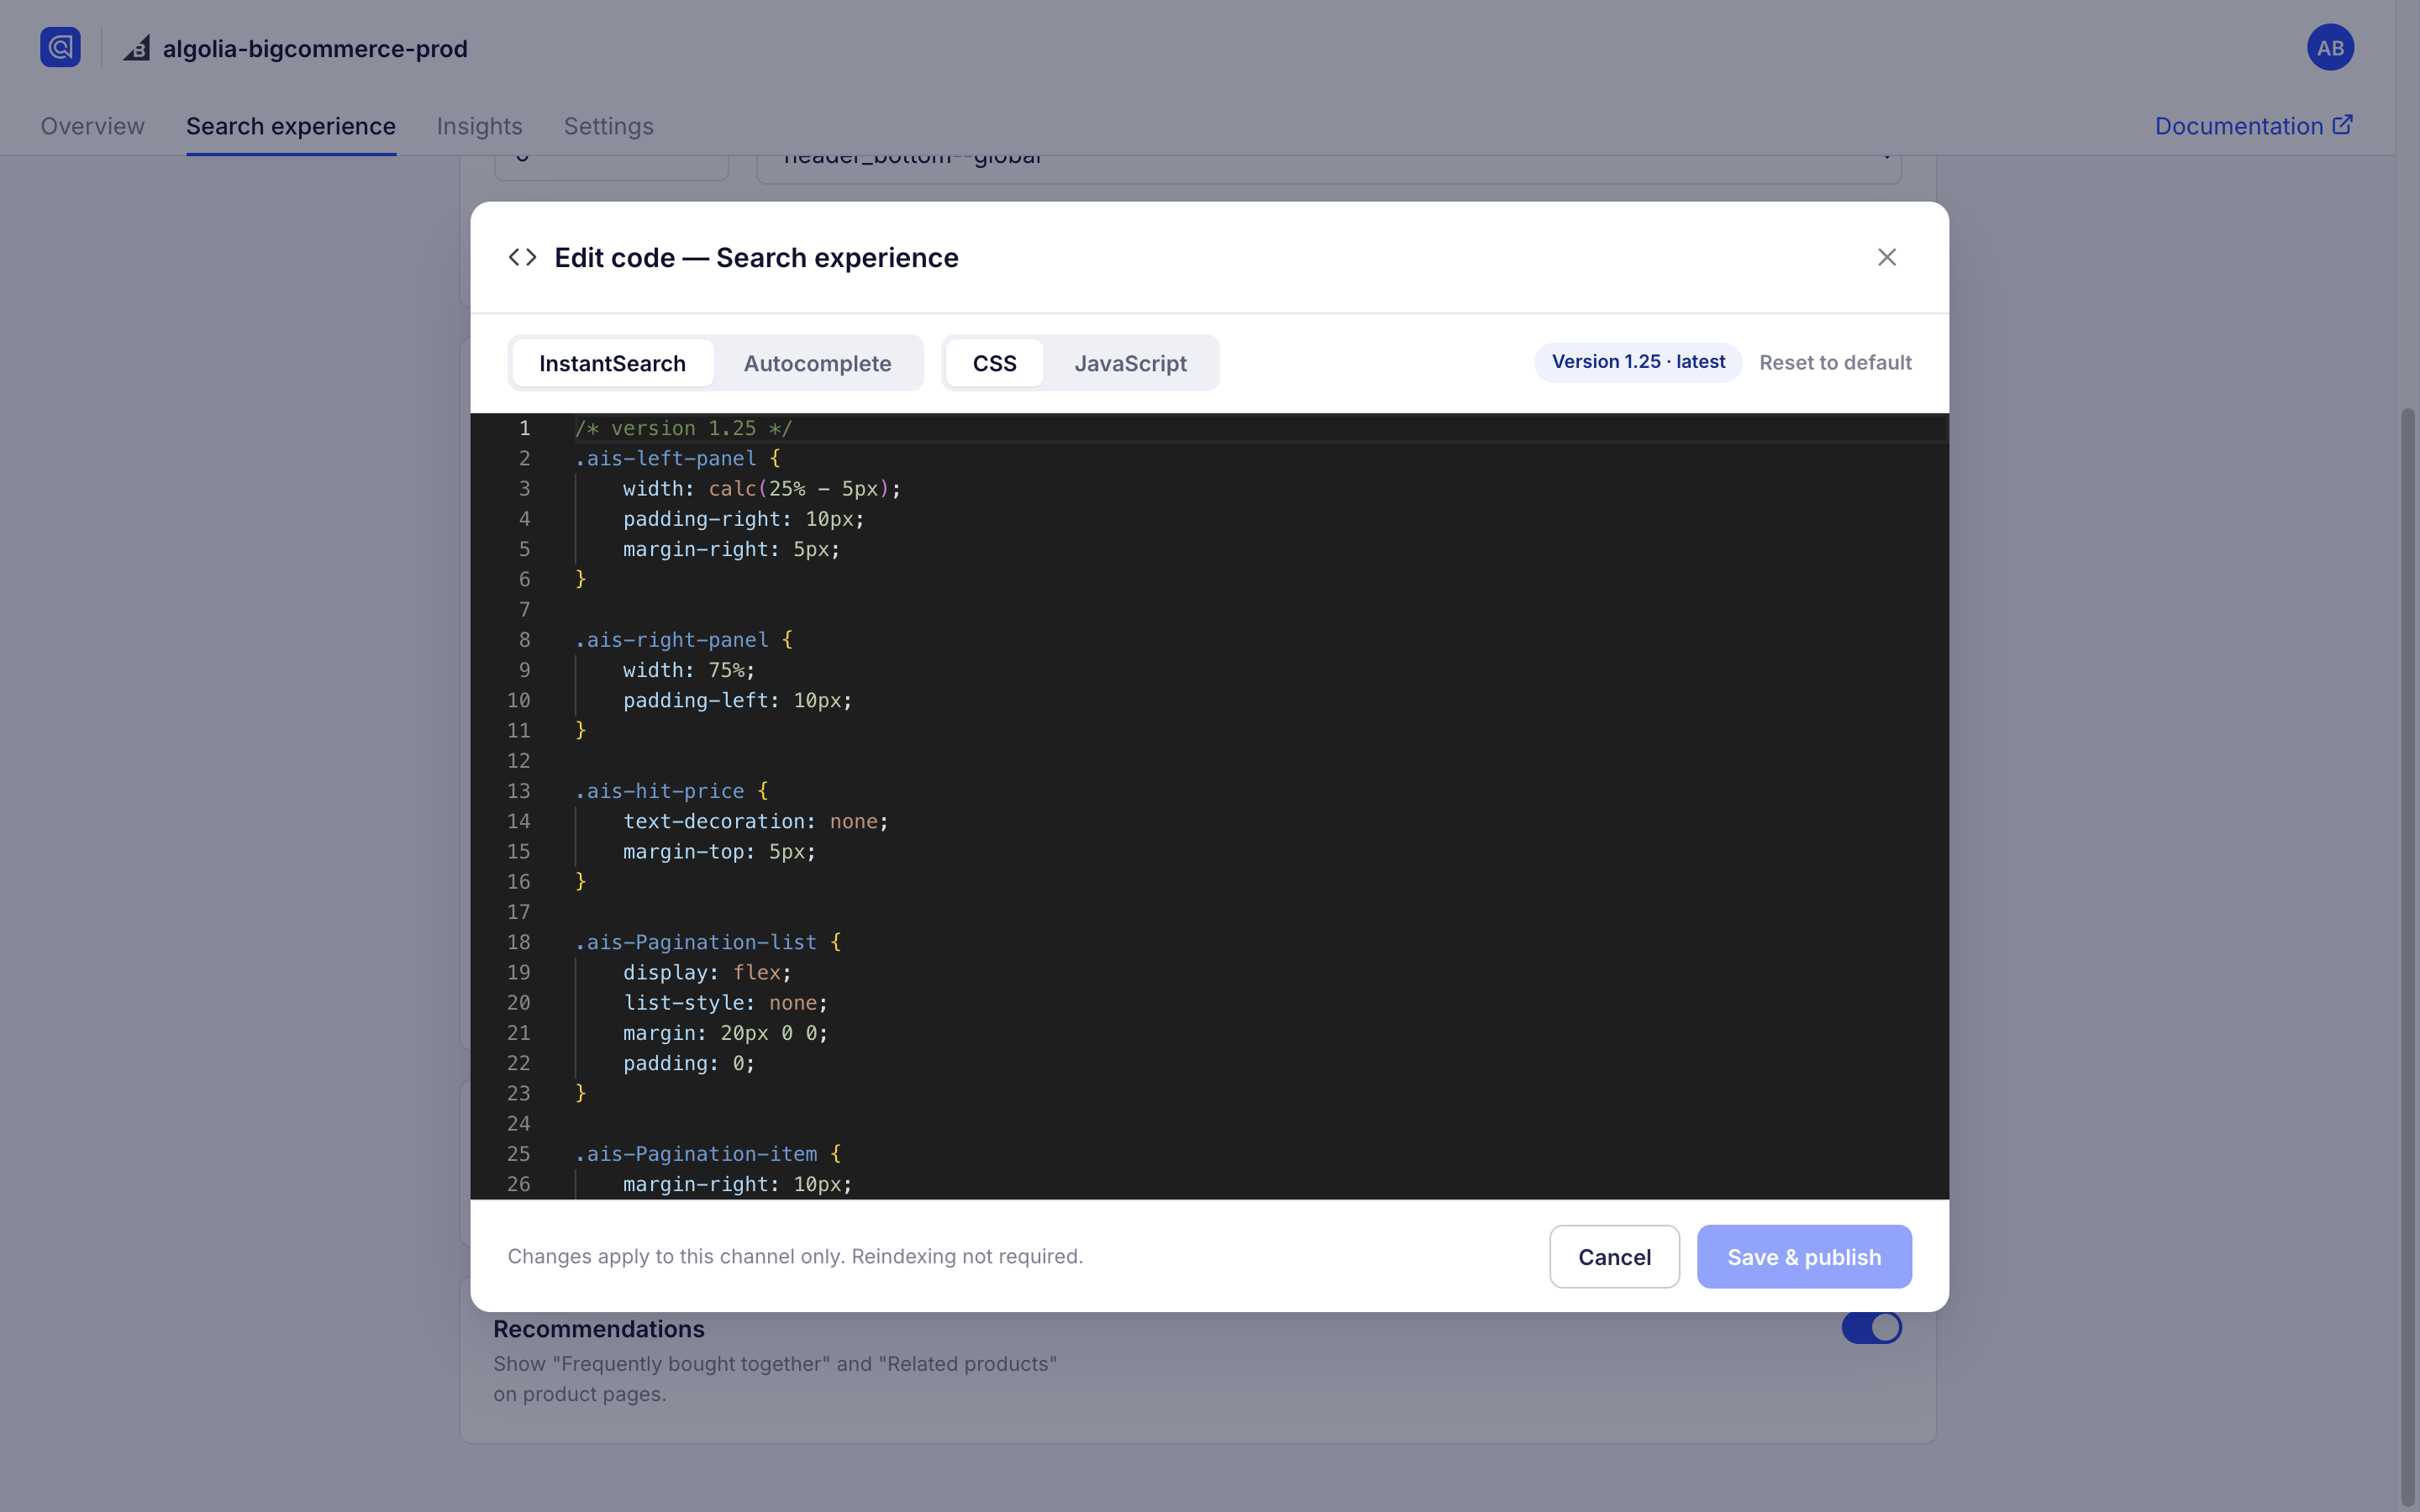This screenshot has height=1512, width=2420.
Task: Select the Search experience tab
Action: point(291,126)
